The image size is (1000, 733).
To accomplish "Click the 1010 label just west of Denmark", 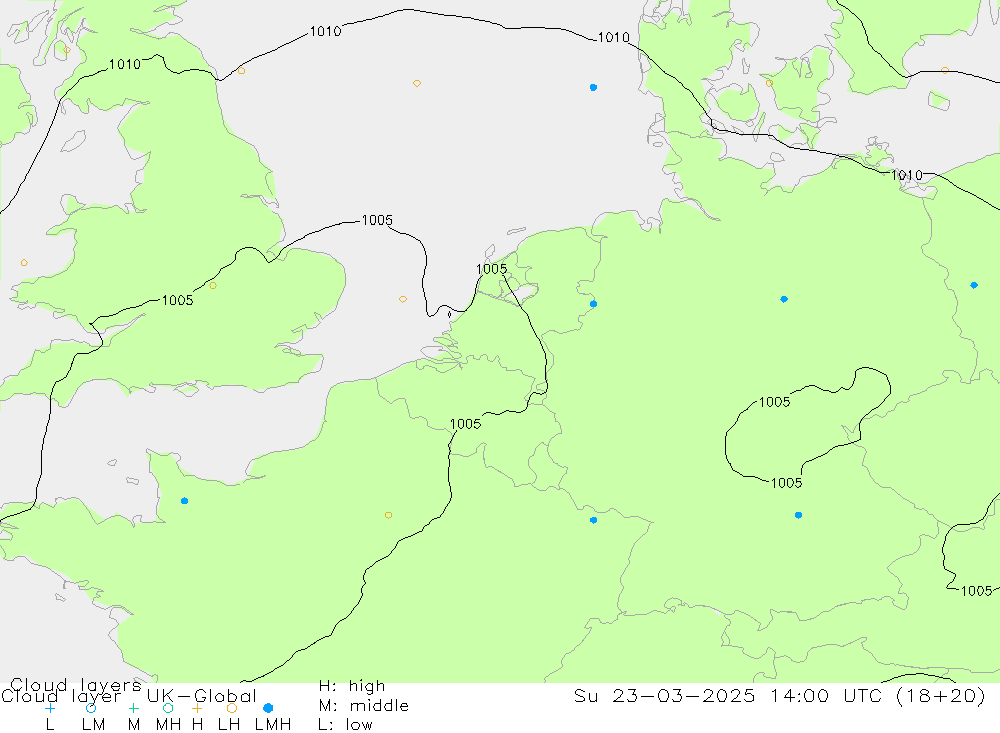I will click(614, 38).
